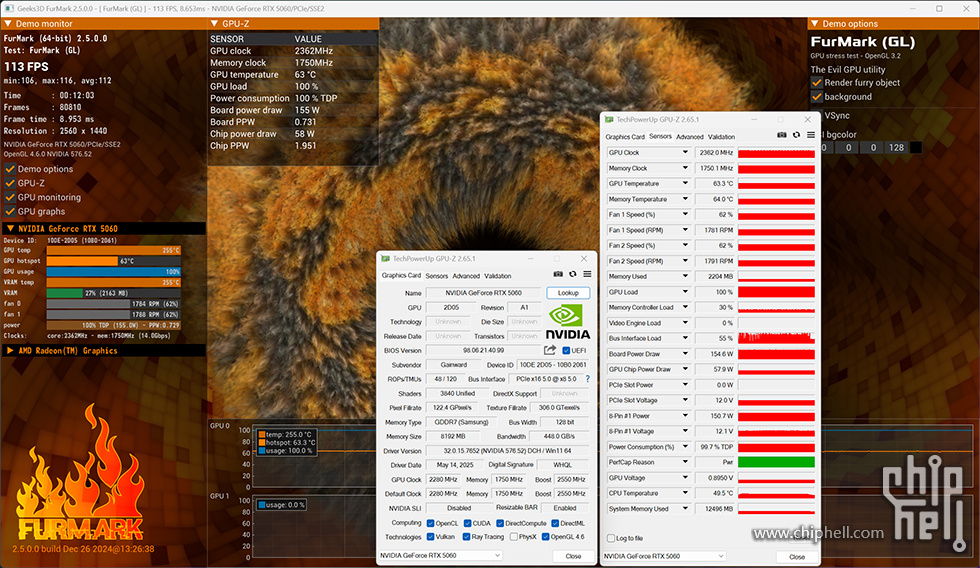This screenshot has height=568, width=980.
Task: Click the Name field NVIDIA GeForce RTX 5060
Action: tap(483, 292)
